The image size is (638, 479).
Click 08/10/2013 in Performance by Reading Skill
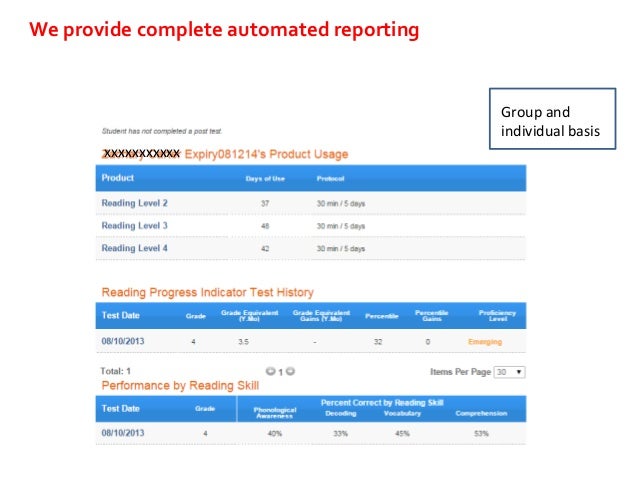pos(123,433)
